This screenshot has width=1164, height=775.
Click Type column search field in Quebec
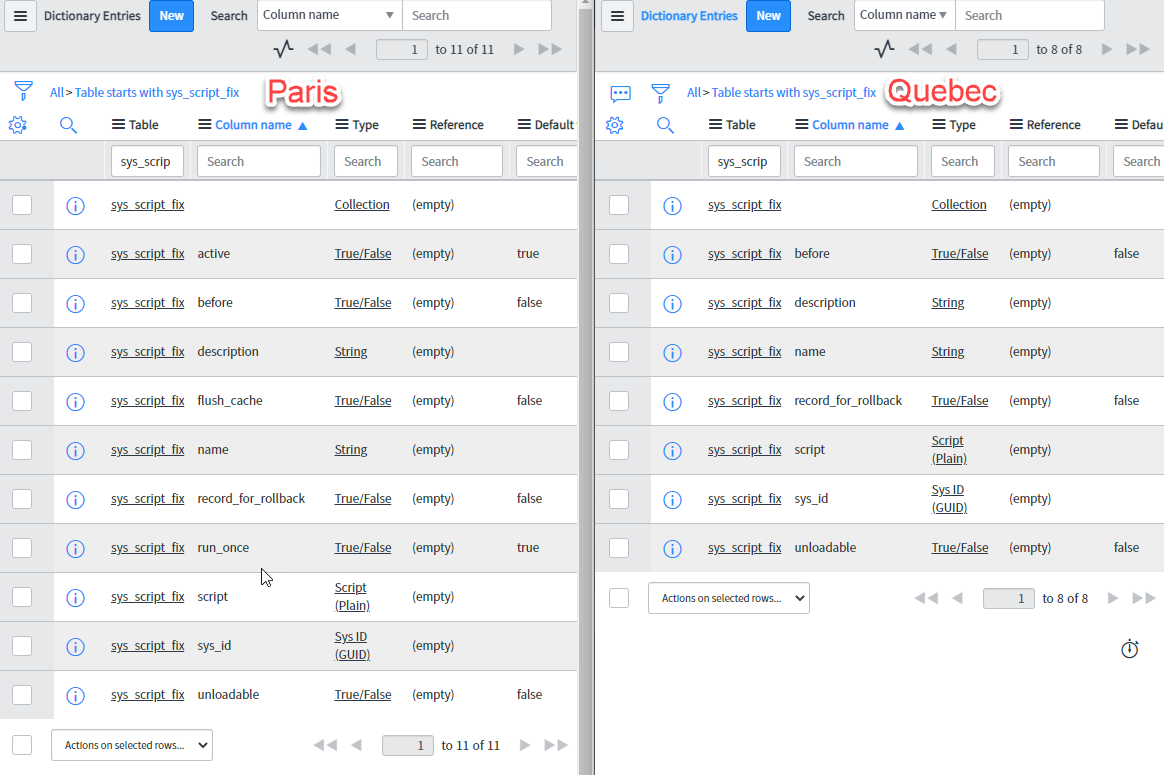[962, 161]
